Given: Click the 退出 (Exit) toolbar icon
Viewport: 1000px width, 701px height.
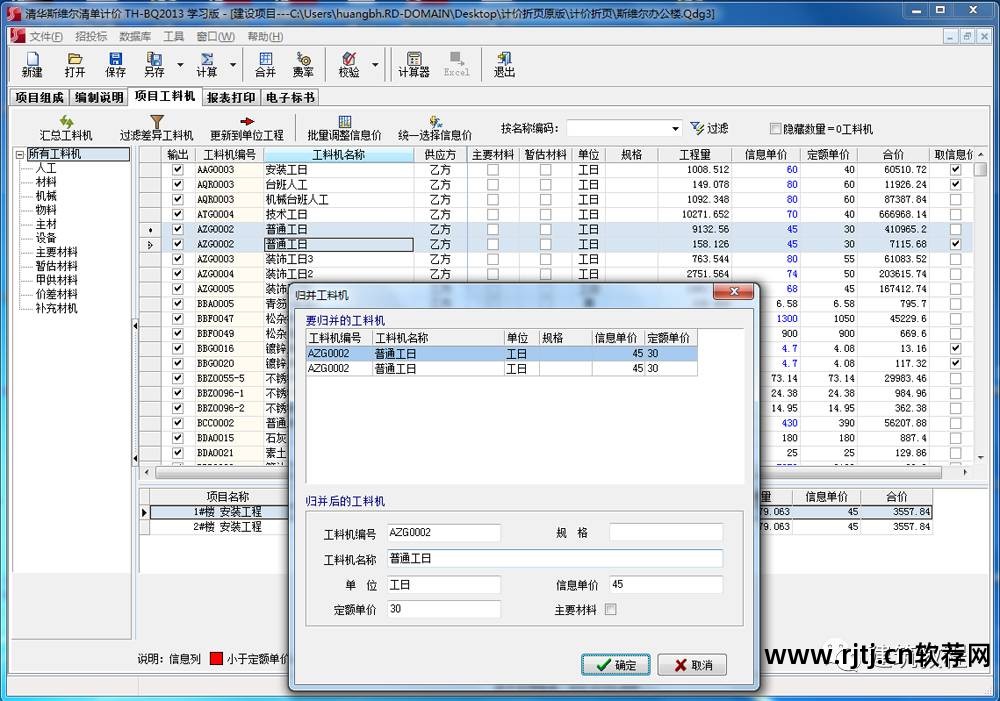Looking at the screenshot, I should [504, 65].
